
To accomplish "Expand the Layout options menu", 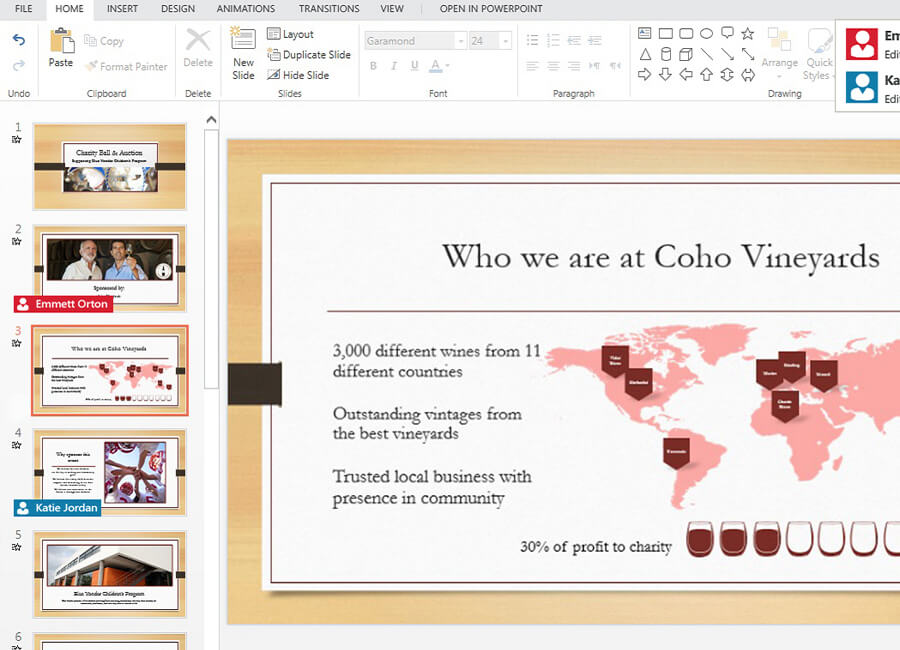I will click(290, 34).
